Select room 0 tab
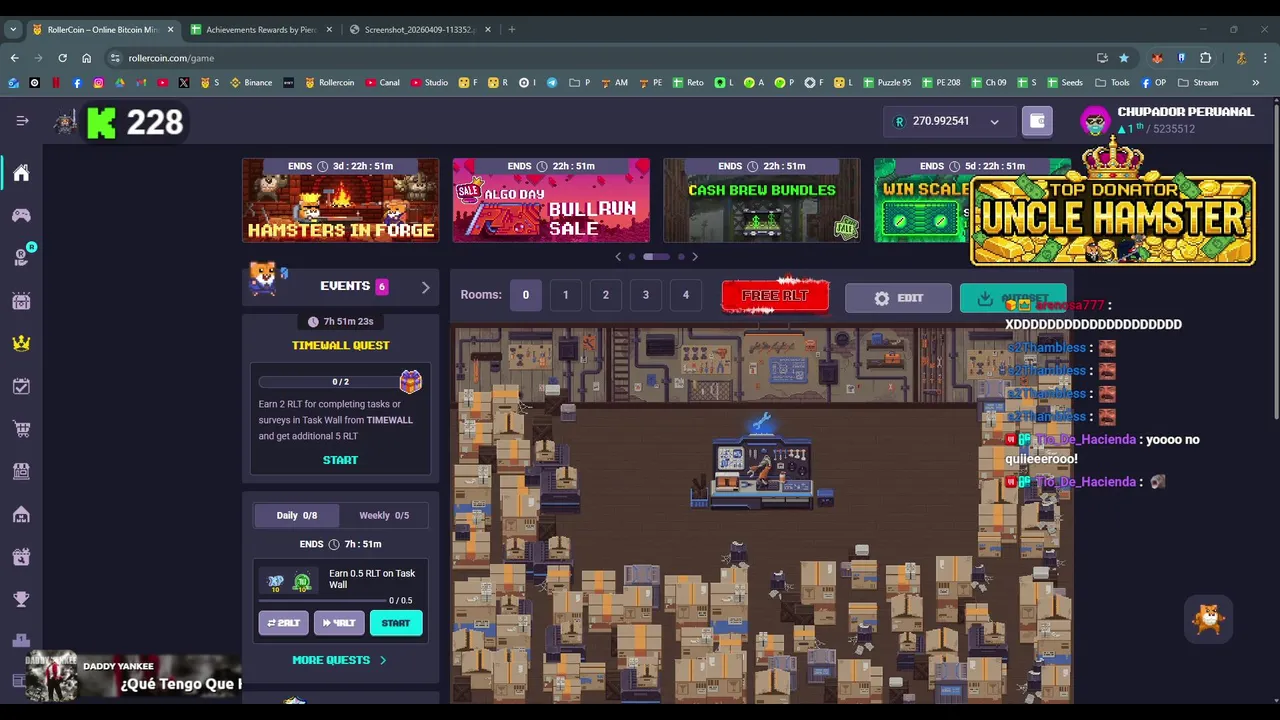This screenshot has height=720, width=1280. pyautogui.click(x=525, y=295)
